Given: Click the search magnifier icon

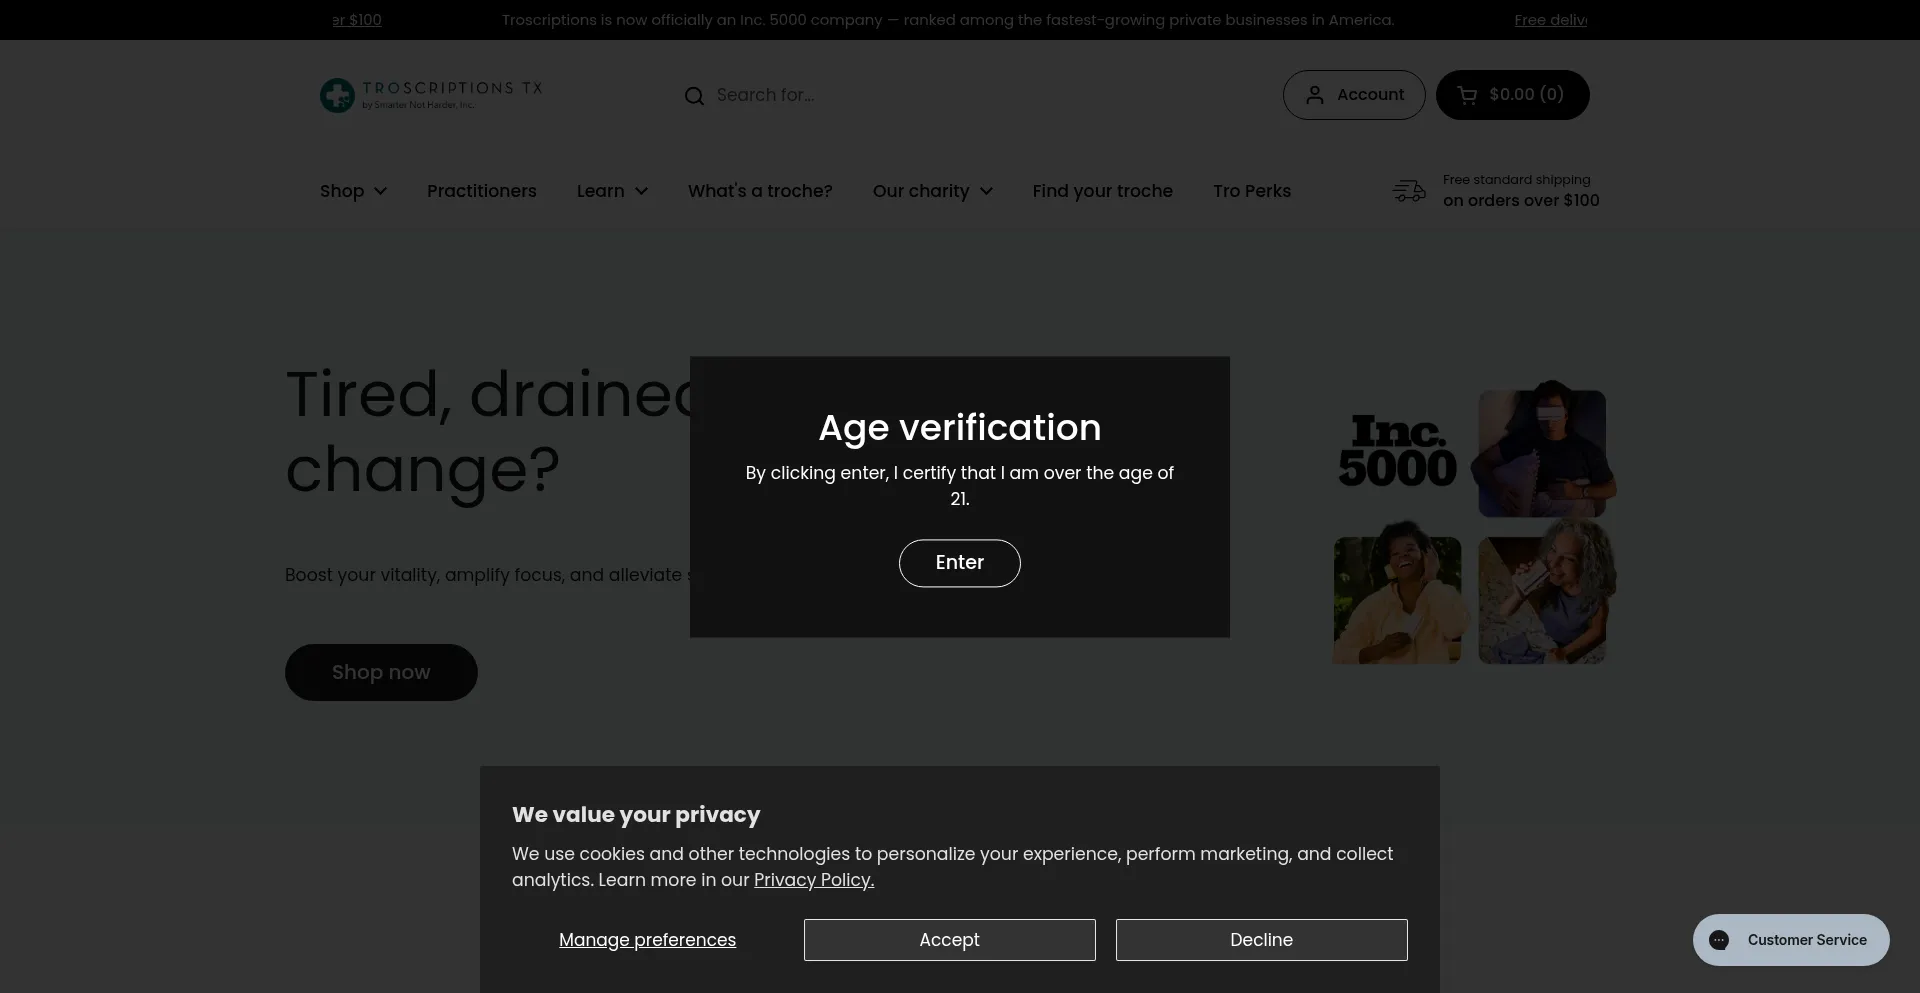Looking at the screenshot, I should click(694, 96).
